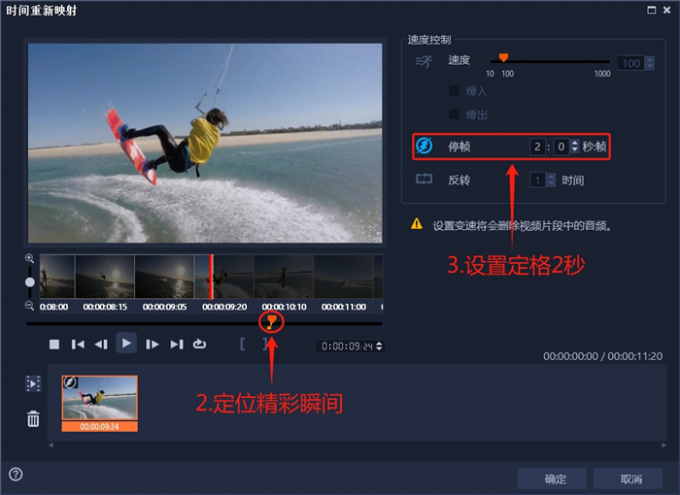Click the timecode spinner arrows

point(379,346)
